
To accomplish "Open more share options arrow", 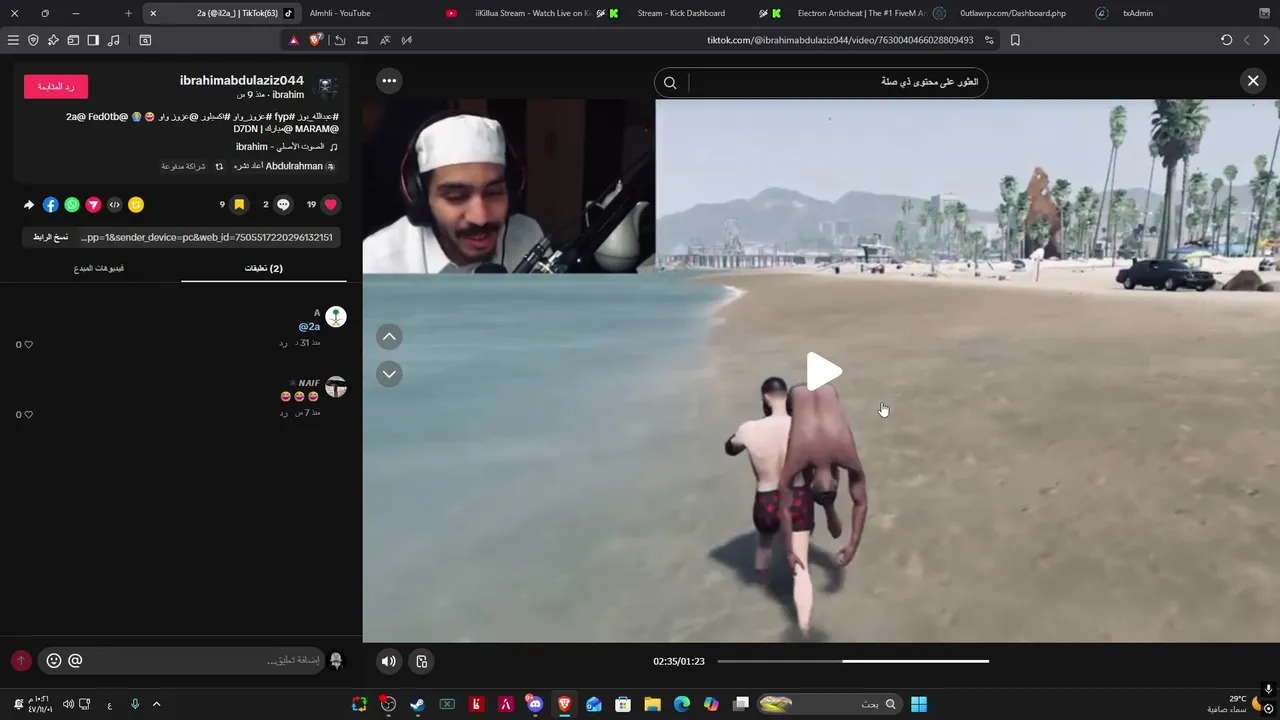I will coord(29,204).
